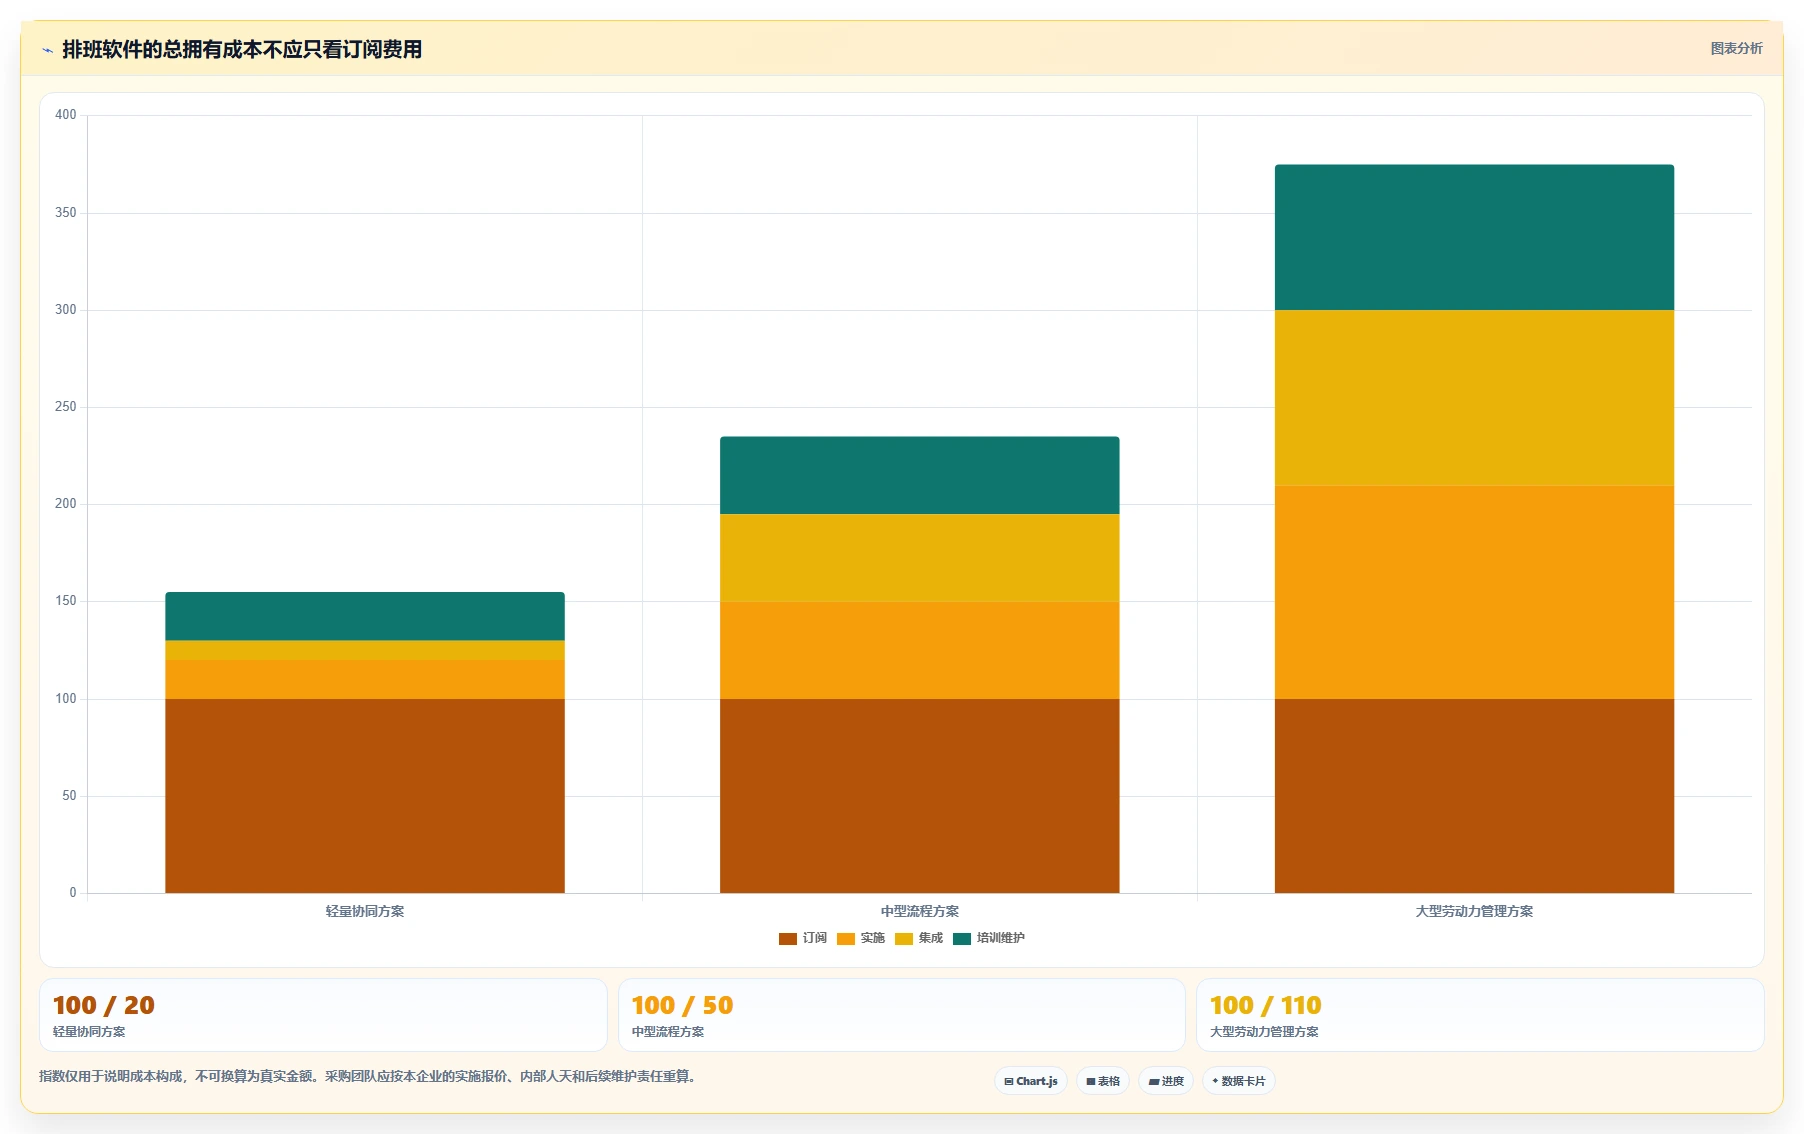The width and height of the screenshot is (1804, 1134).
Task: Click the footnote starting with 指数仅用于说明成本构成
Action: point(368,1076)
